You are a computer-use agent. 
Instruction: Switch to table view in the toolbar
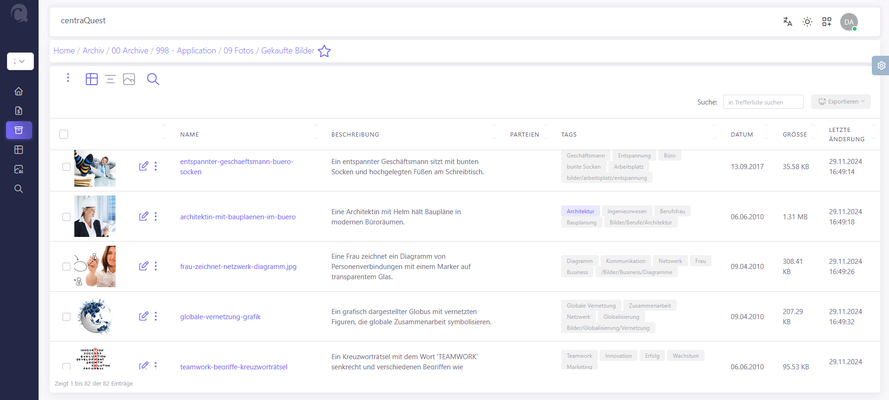[92, 79]
